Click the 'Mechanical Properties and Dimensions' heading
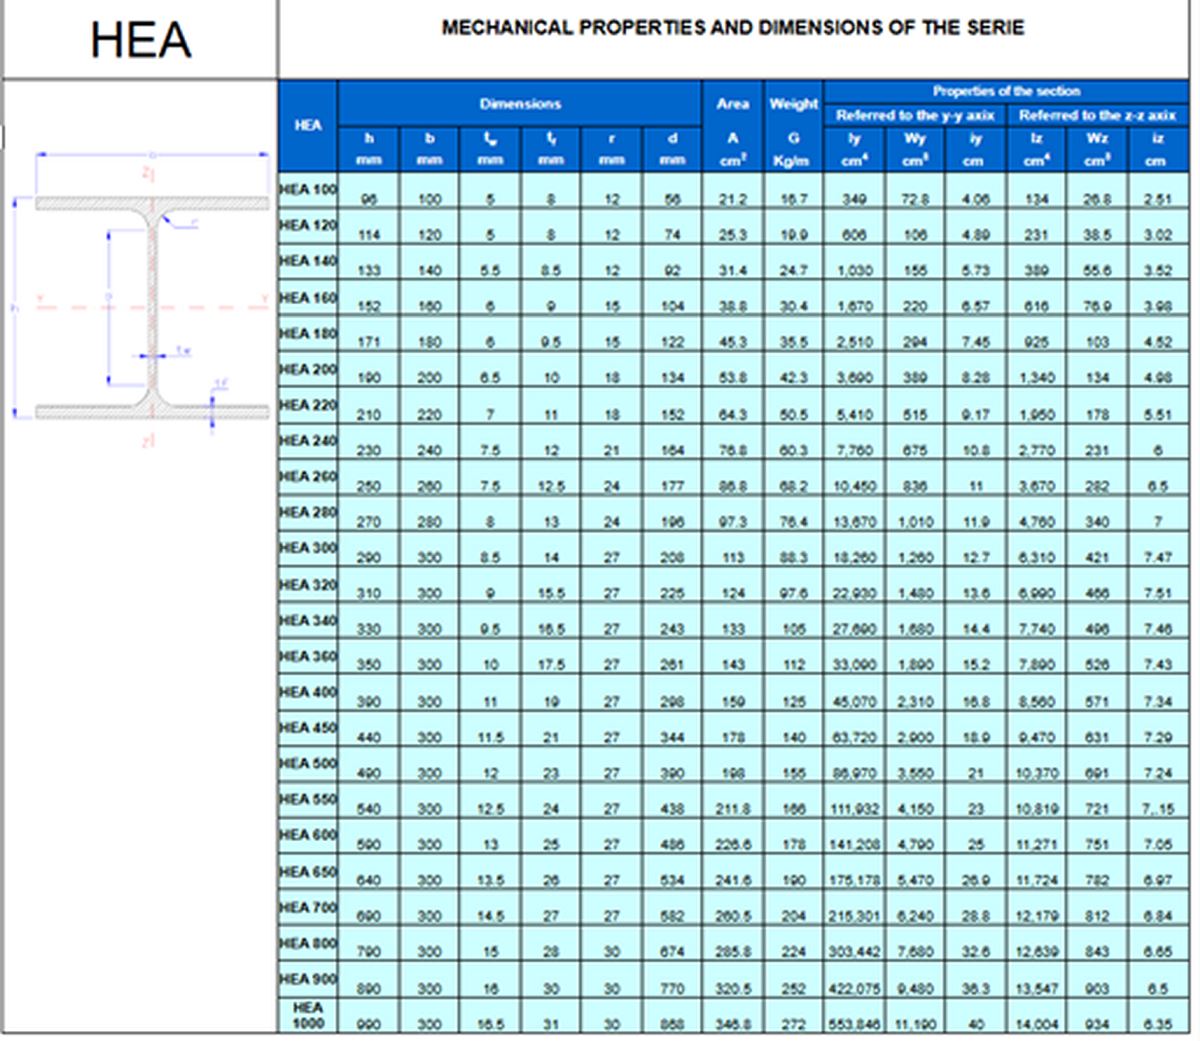Viewport: 1200px width, 1041px height. 733,28
